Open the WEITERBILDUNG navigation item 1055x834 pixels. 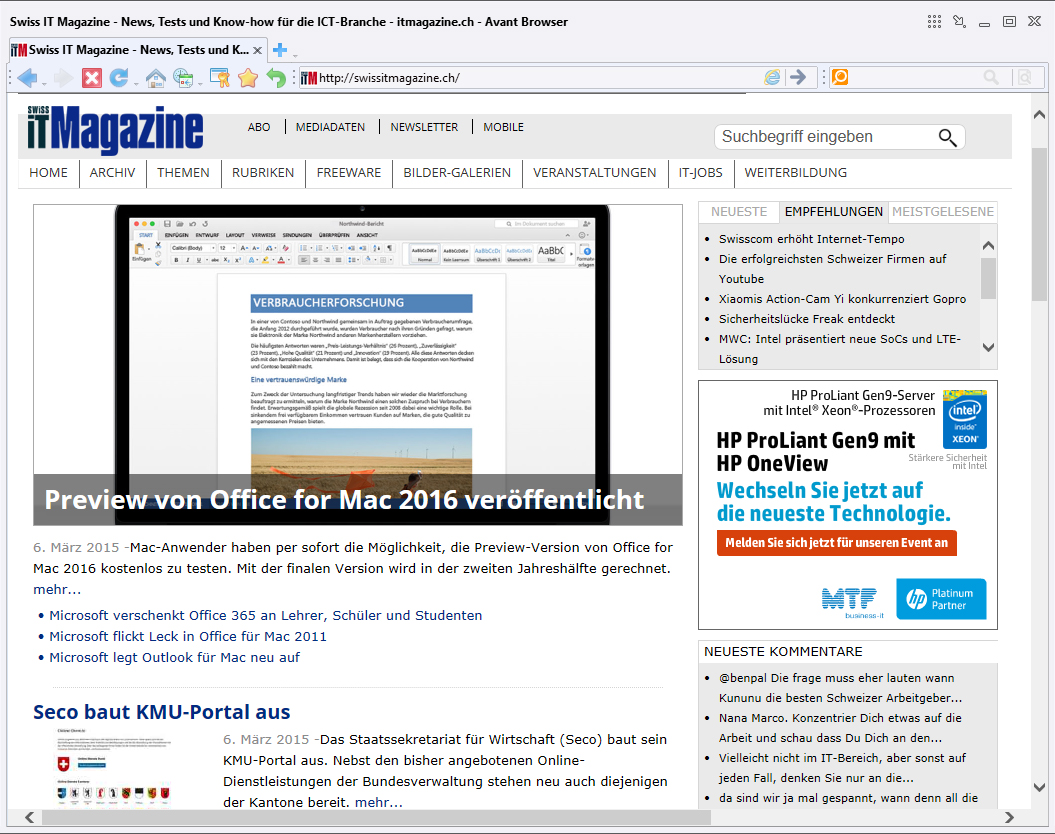[795, 173]
